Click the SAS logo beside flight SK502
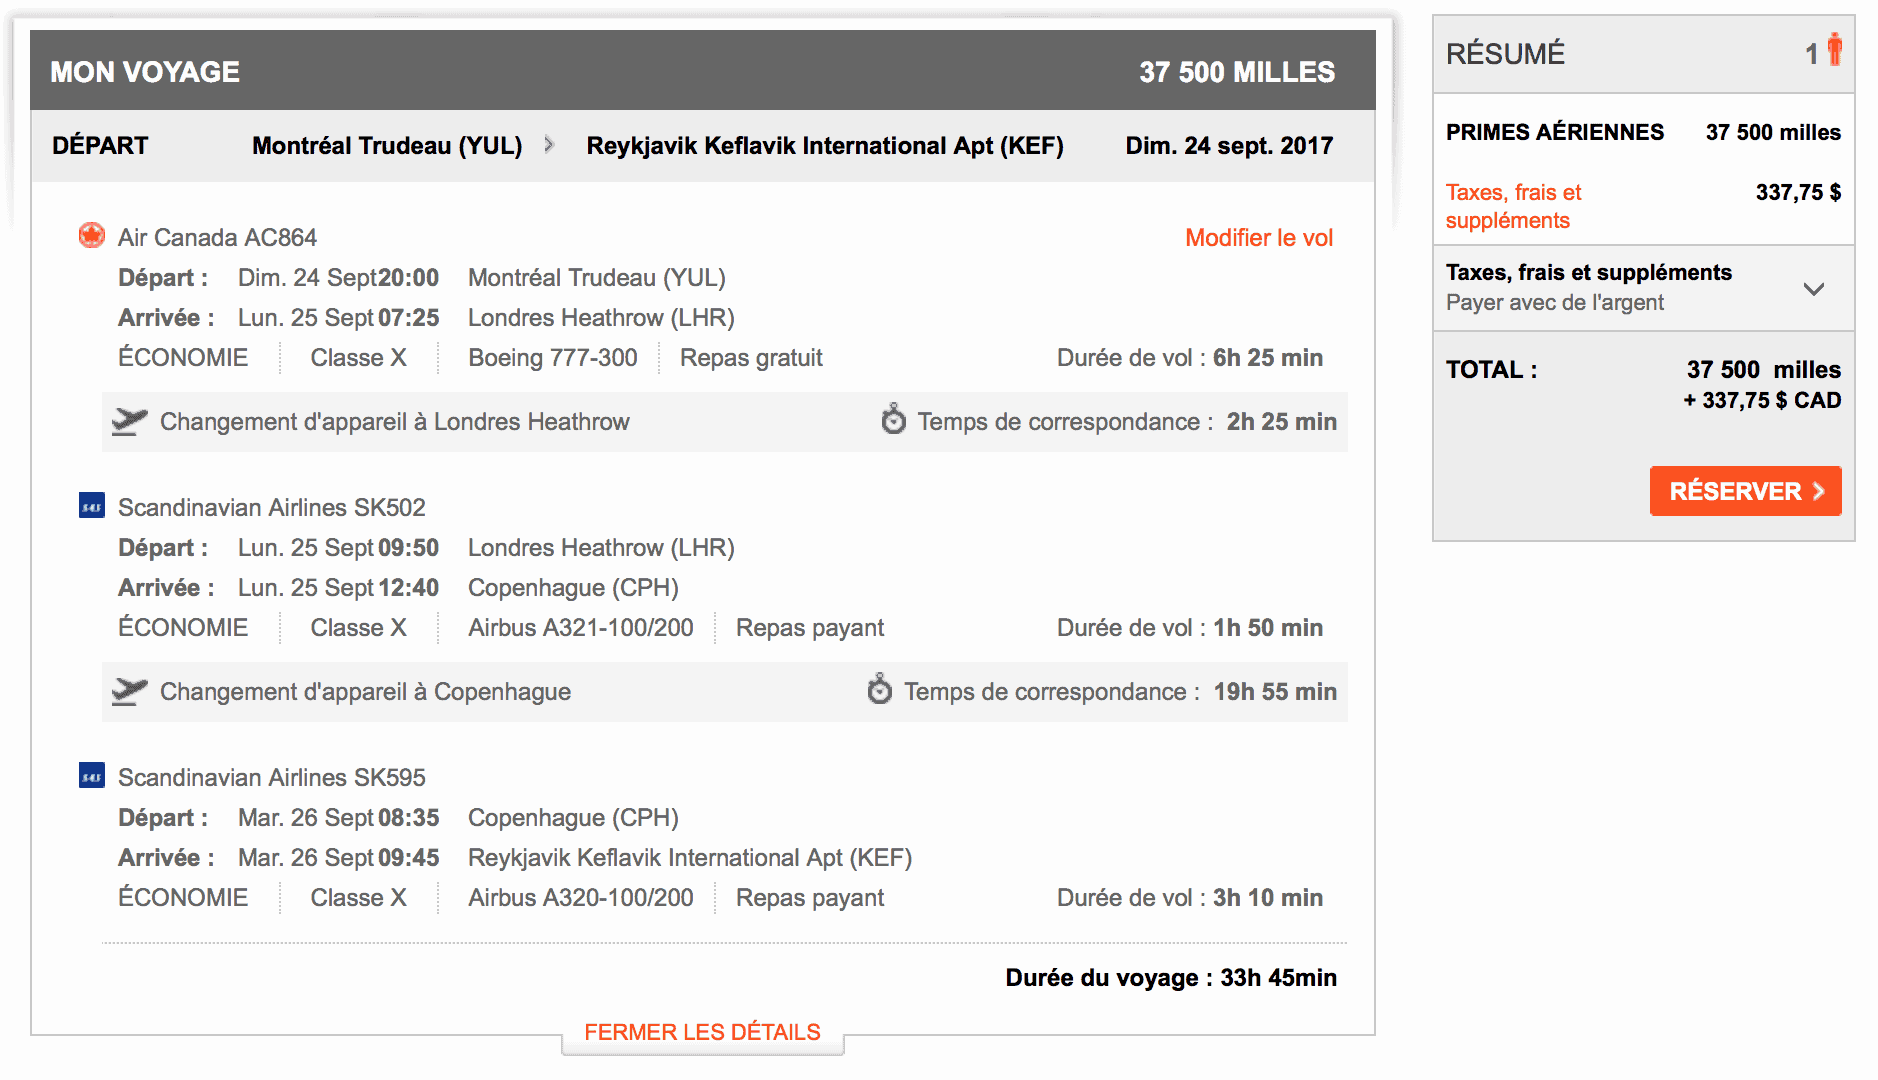1878x1080 pixels. coord(92,506)
